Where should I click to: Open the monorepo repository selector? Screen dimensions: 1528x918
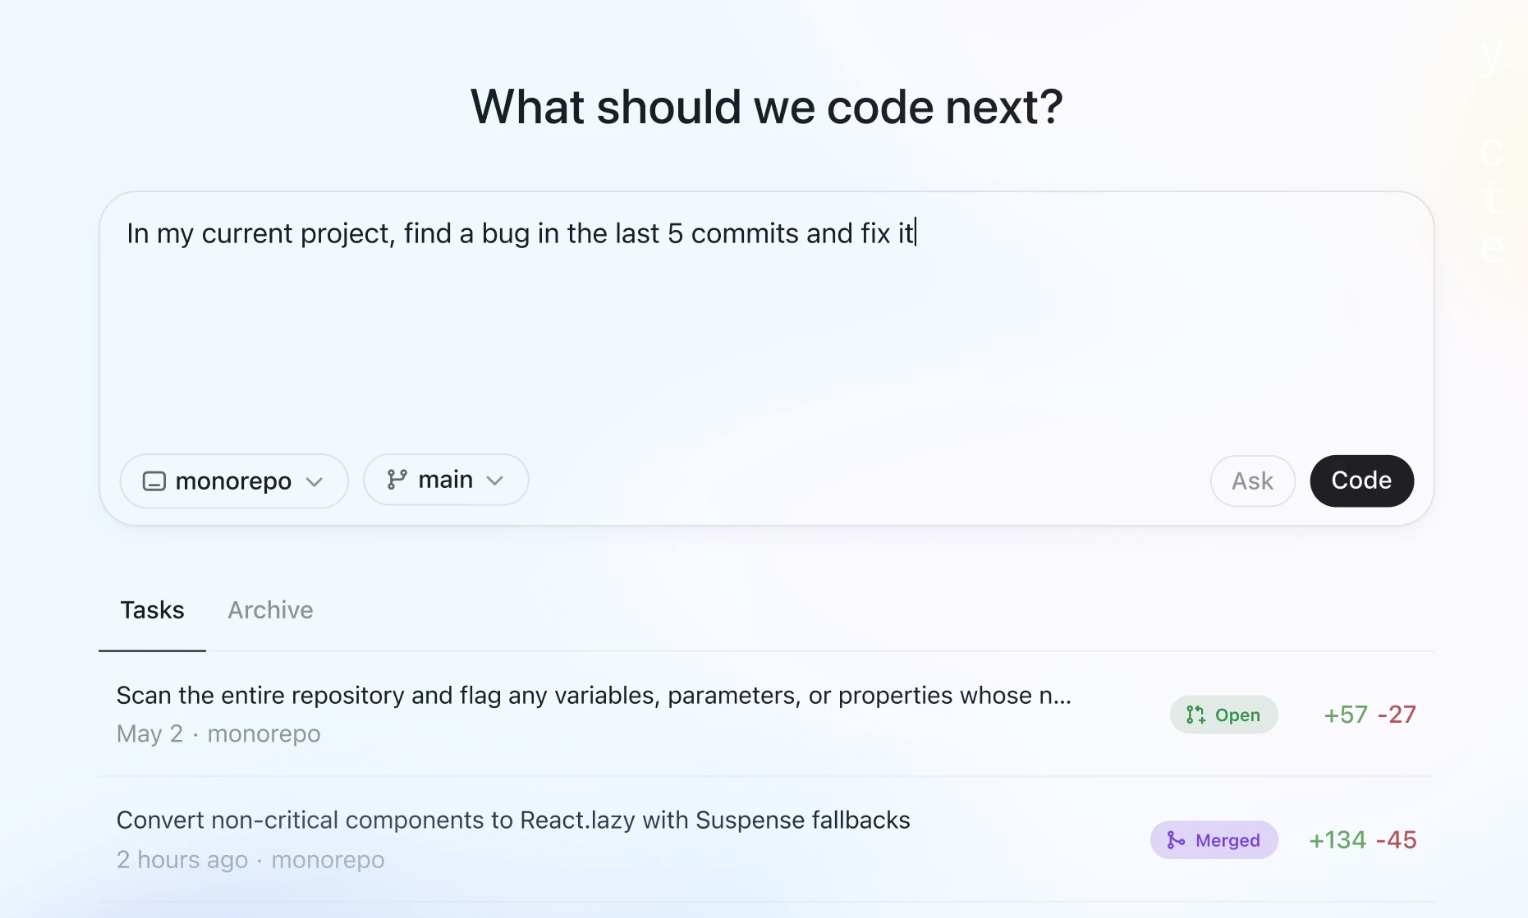coord(234,481)
